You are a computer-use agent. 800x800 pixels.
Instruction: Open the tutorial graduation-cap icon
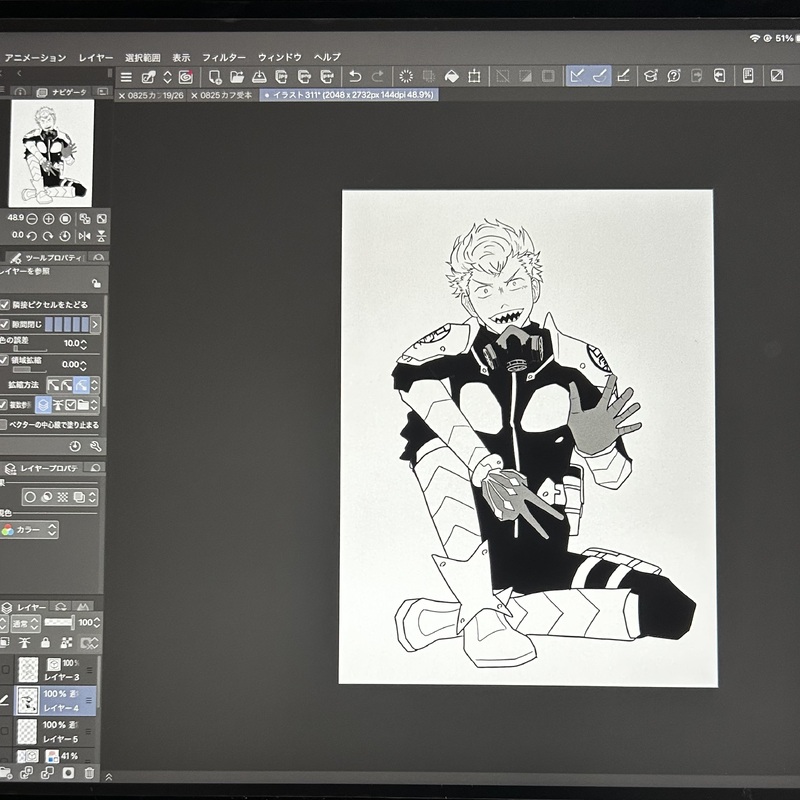point(651,76)
